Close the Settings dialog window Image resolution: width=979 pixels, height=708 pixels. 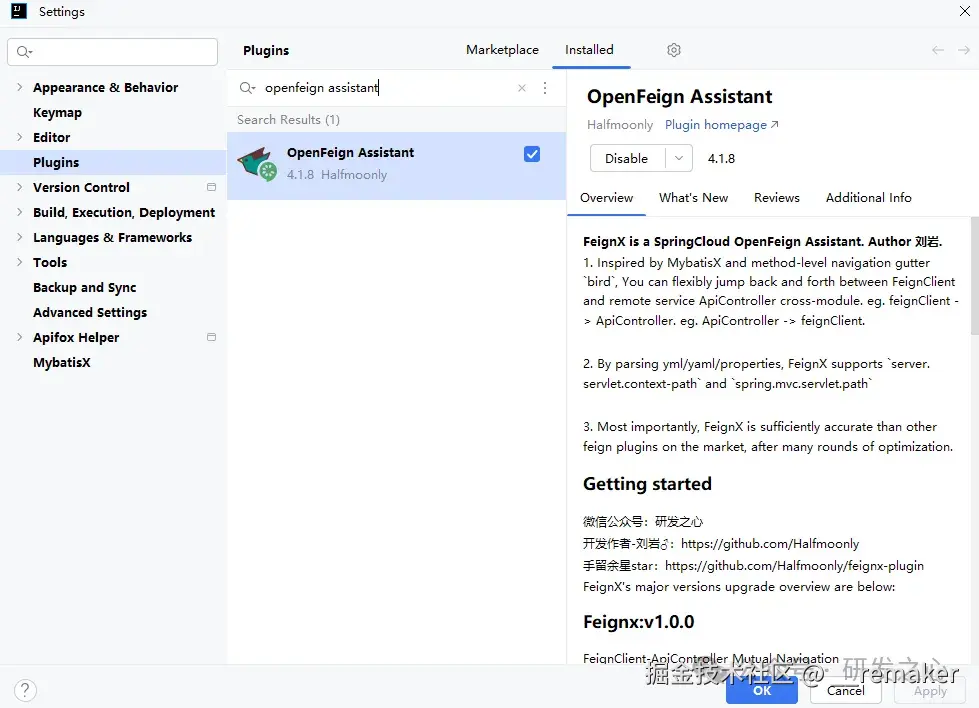coord(964,11)
